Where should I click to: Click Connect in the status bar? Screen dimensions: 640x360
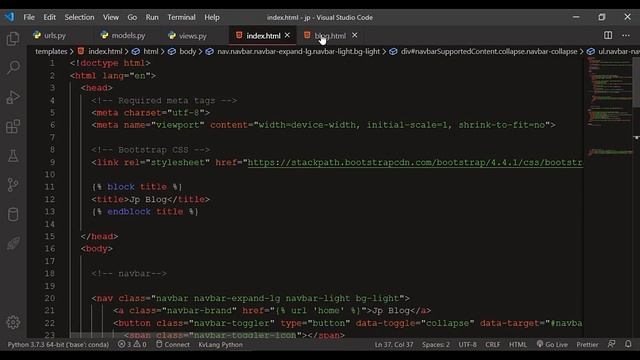tap(173, 344)
